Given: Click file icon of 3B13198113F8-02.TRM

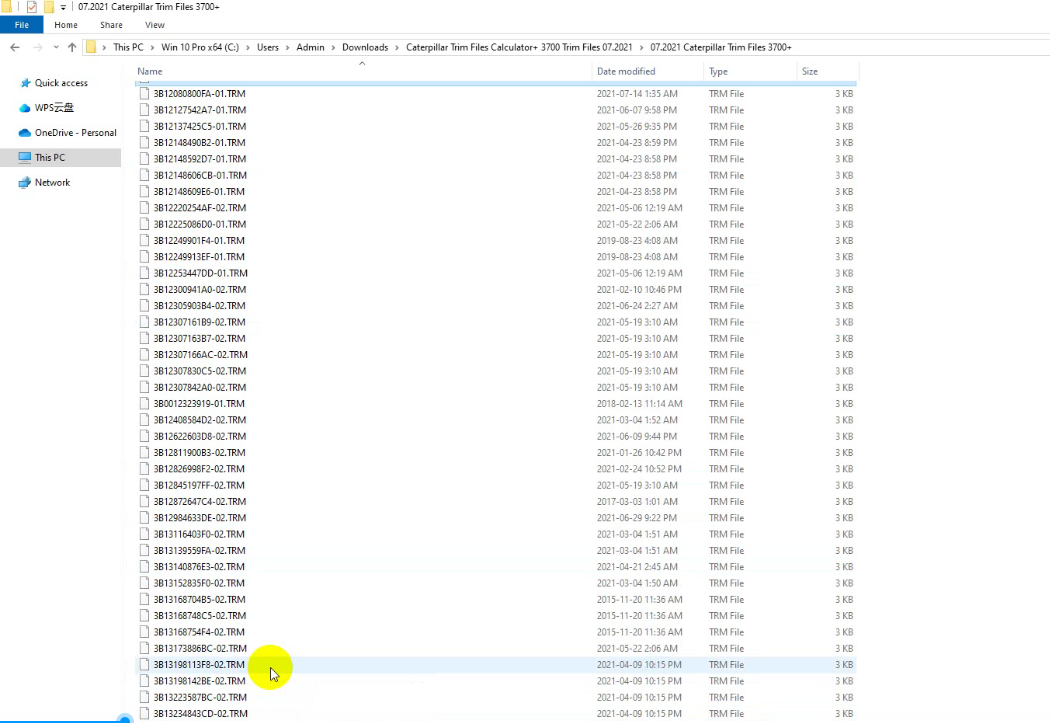Looking at the screenshot, I should coord(144,665).
